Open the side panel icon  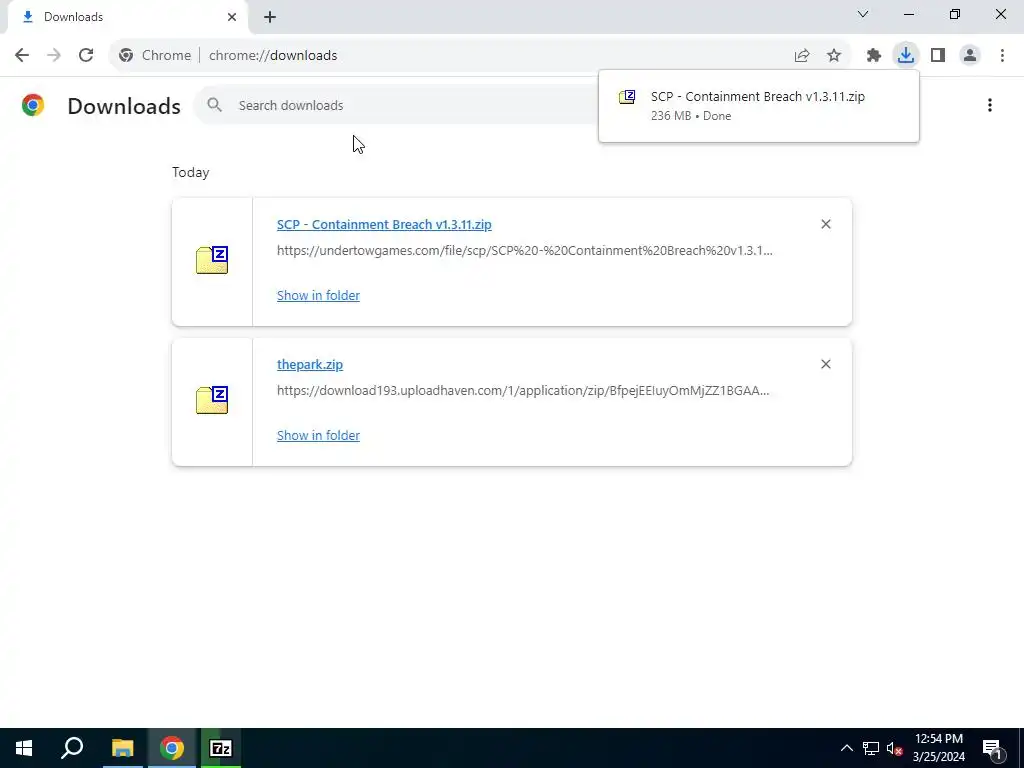point(938,56)
